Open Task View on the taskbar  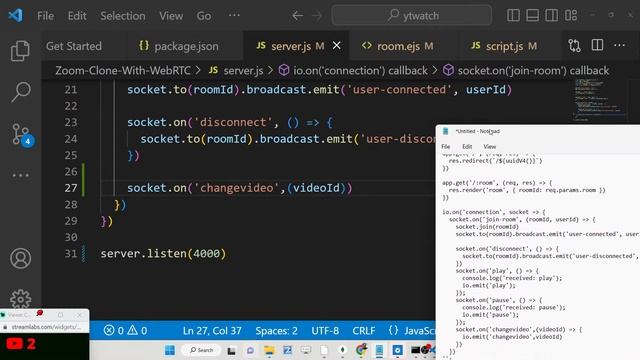coord(231,350)
